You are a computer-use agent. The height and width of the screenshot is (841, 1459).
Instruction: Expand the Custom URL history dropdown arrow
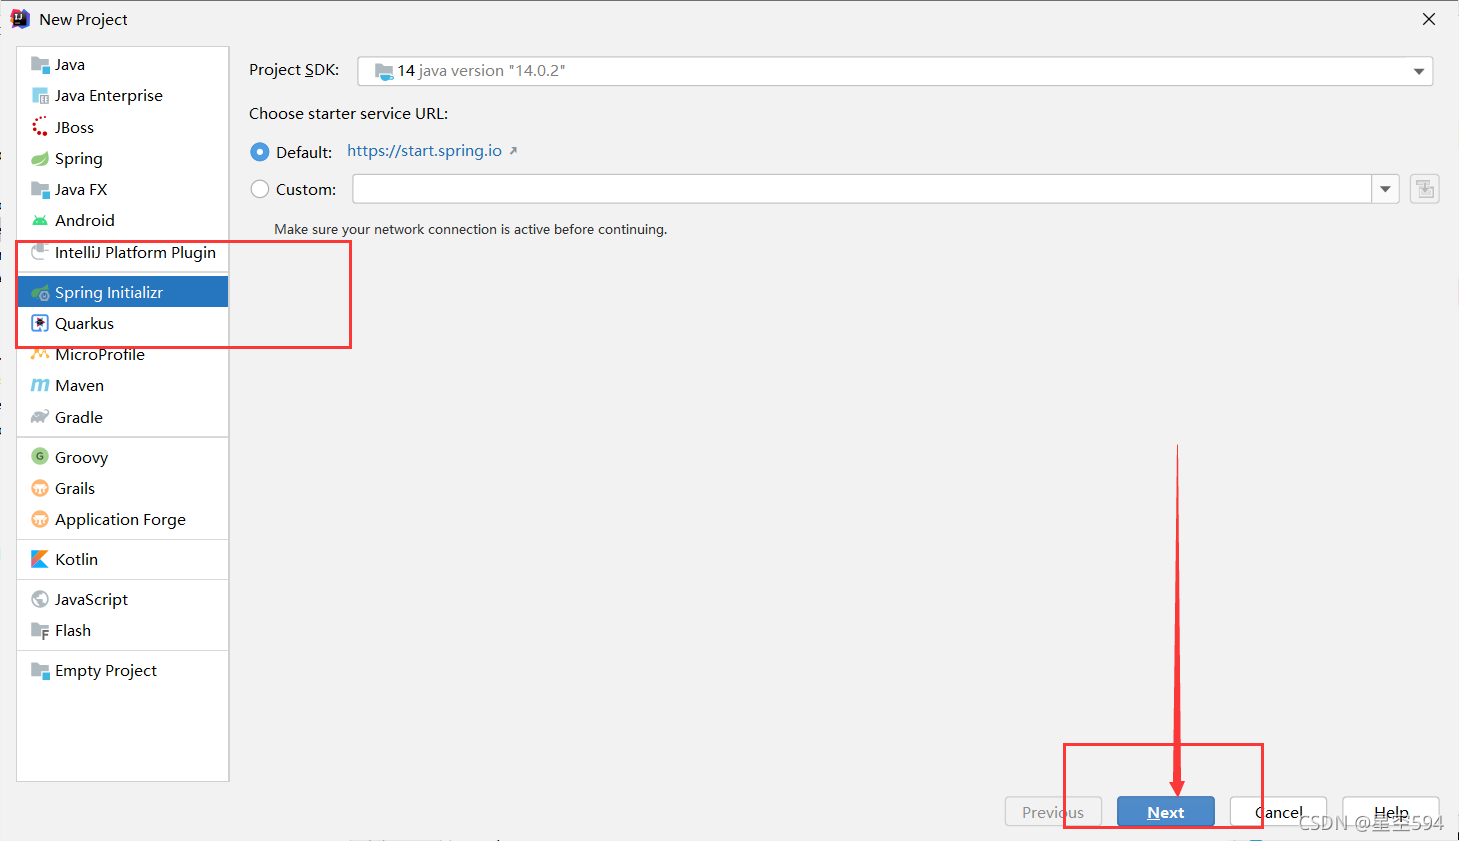click(x=1386, y=189)
